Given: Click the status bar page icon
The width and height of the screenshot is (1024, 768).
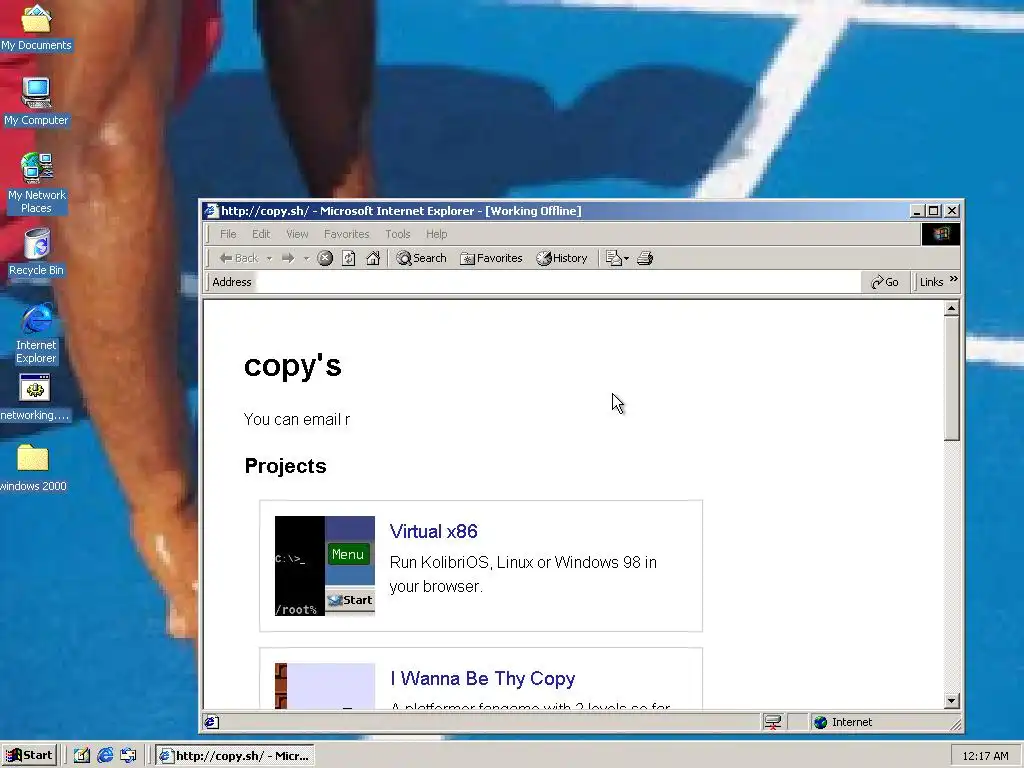Looking at the screenshot, I should pyautogui.click(x=211, y=722).
